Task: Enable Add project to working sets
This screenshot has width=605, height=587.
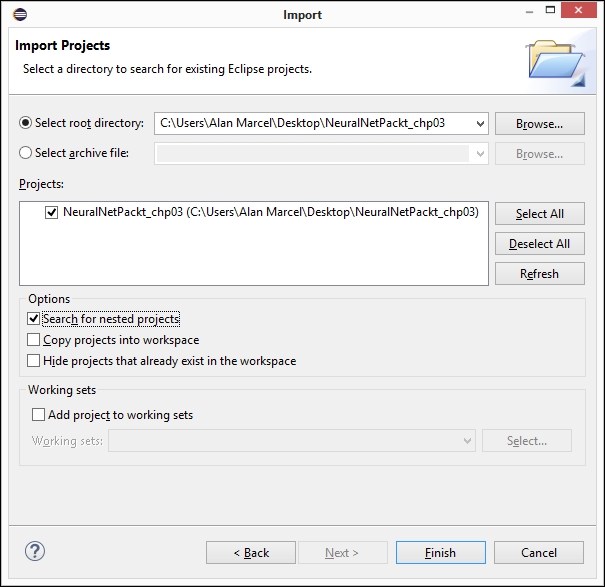Action: point(39,415)
